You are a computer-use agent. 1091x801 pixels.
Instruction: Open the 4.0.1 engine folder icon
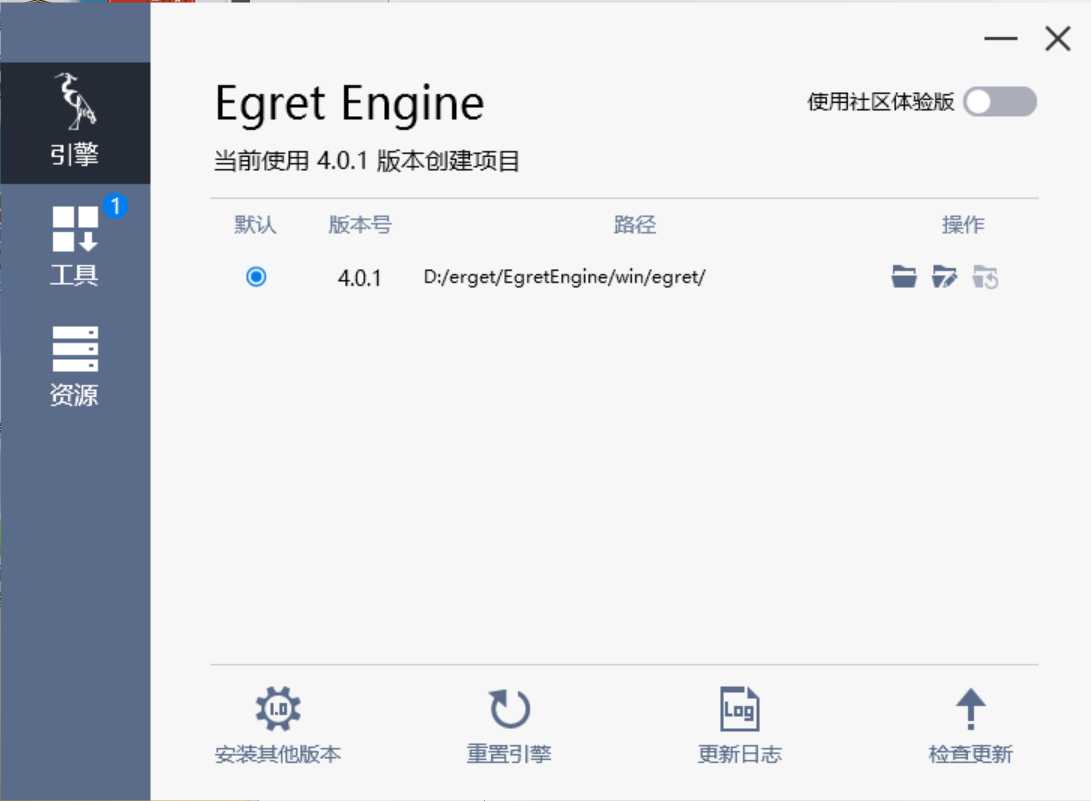(904, 276)
